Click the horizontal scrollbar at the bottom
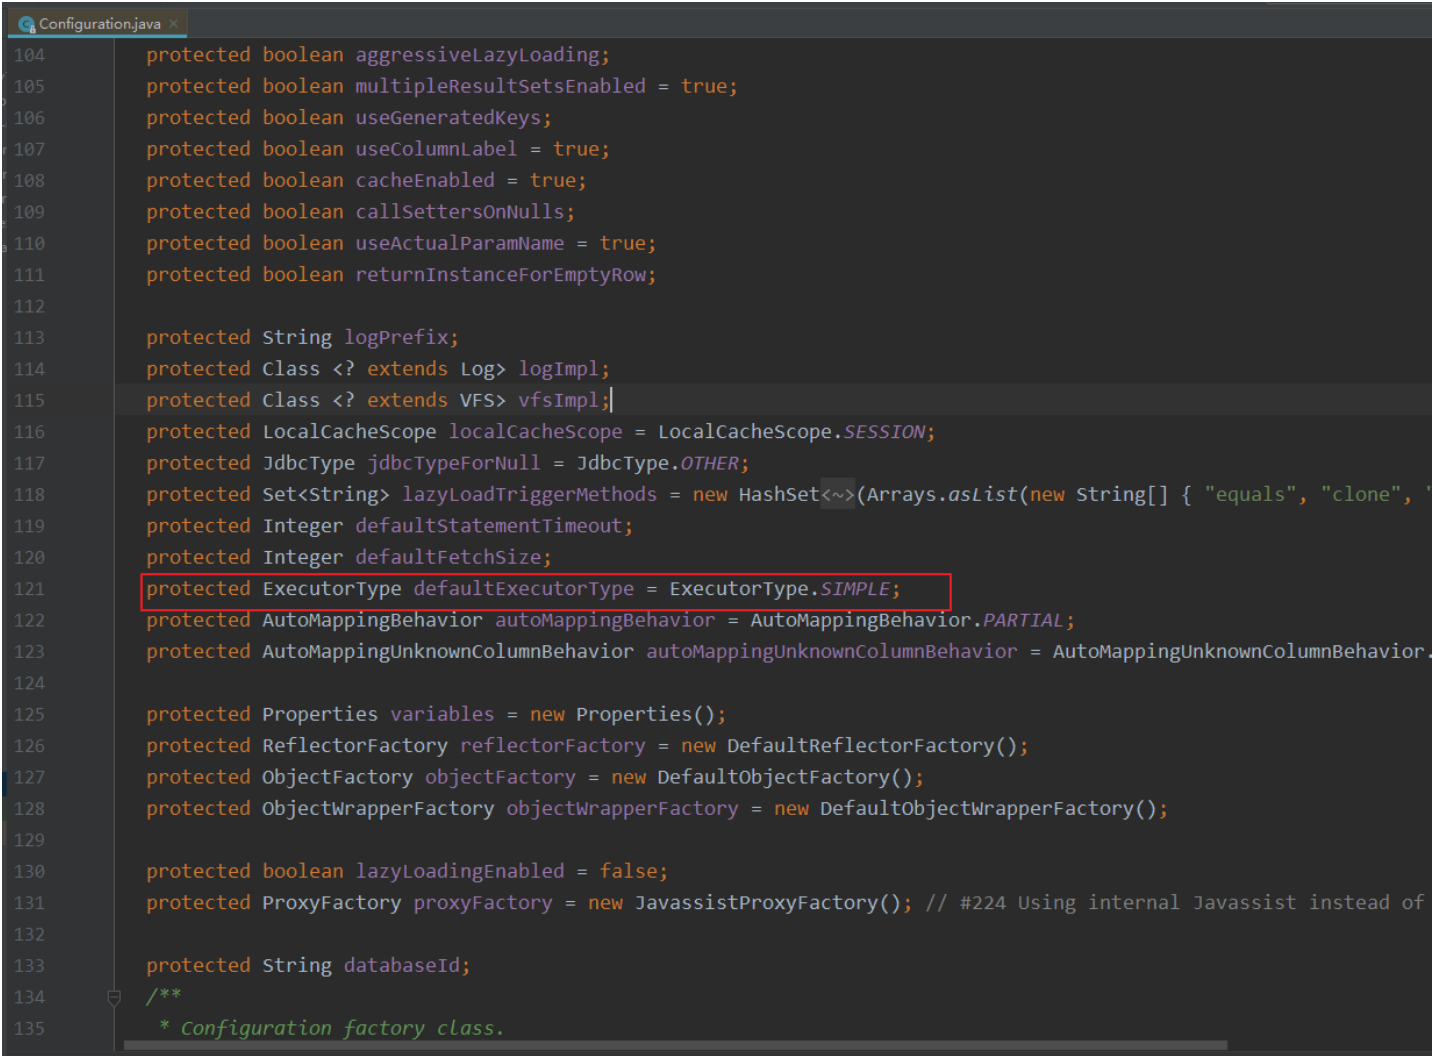 click(x=675, y=1045)
